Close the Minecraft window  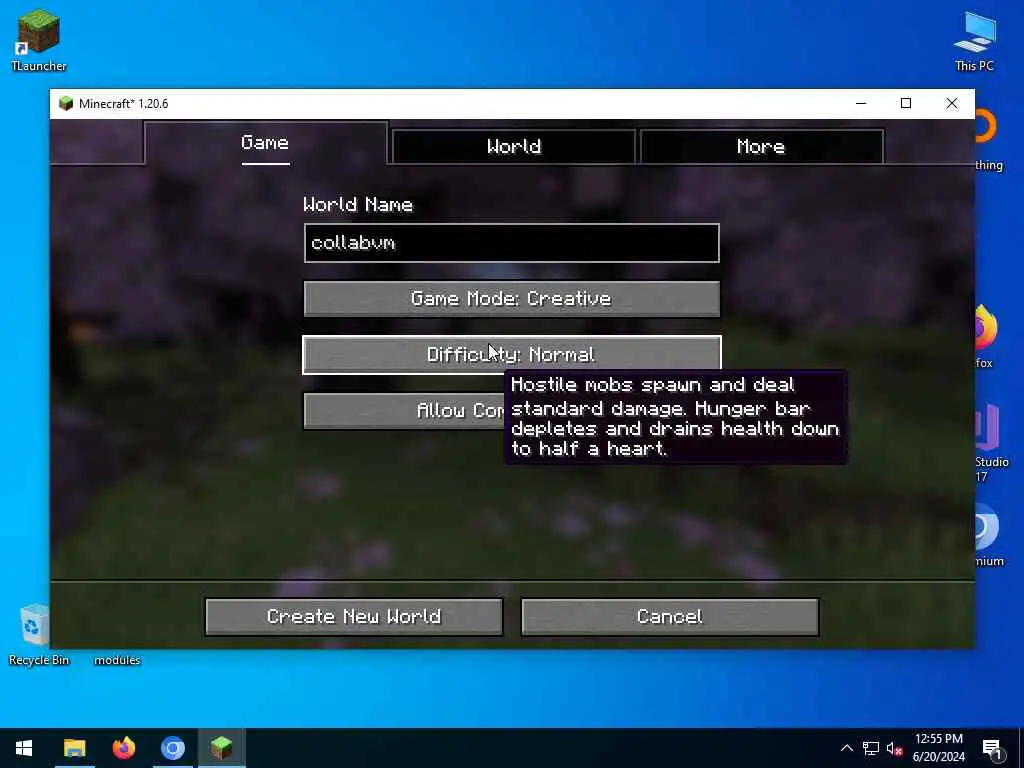(x=952, y=103)
